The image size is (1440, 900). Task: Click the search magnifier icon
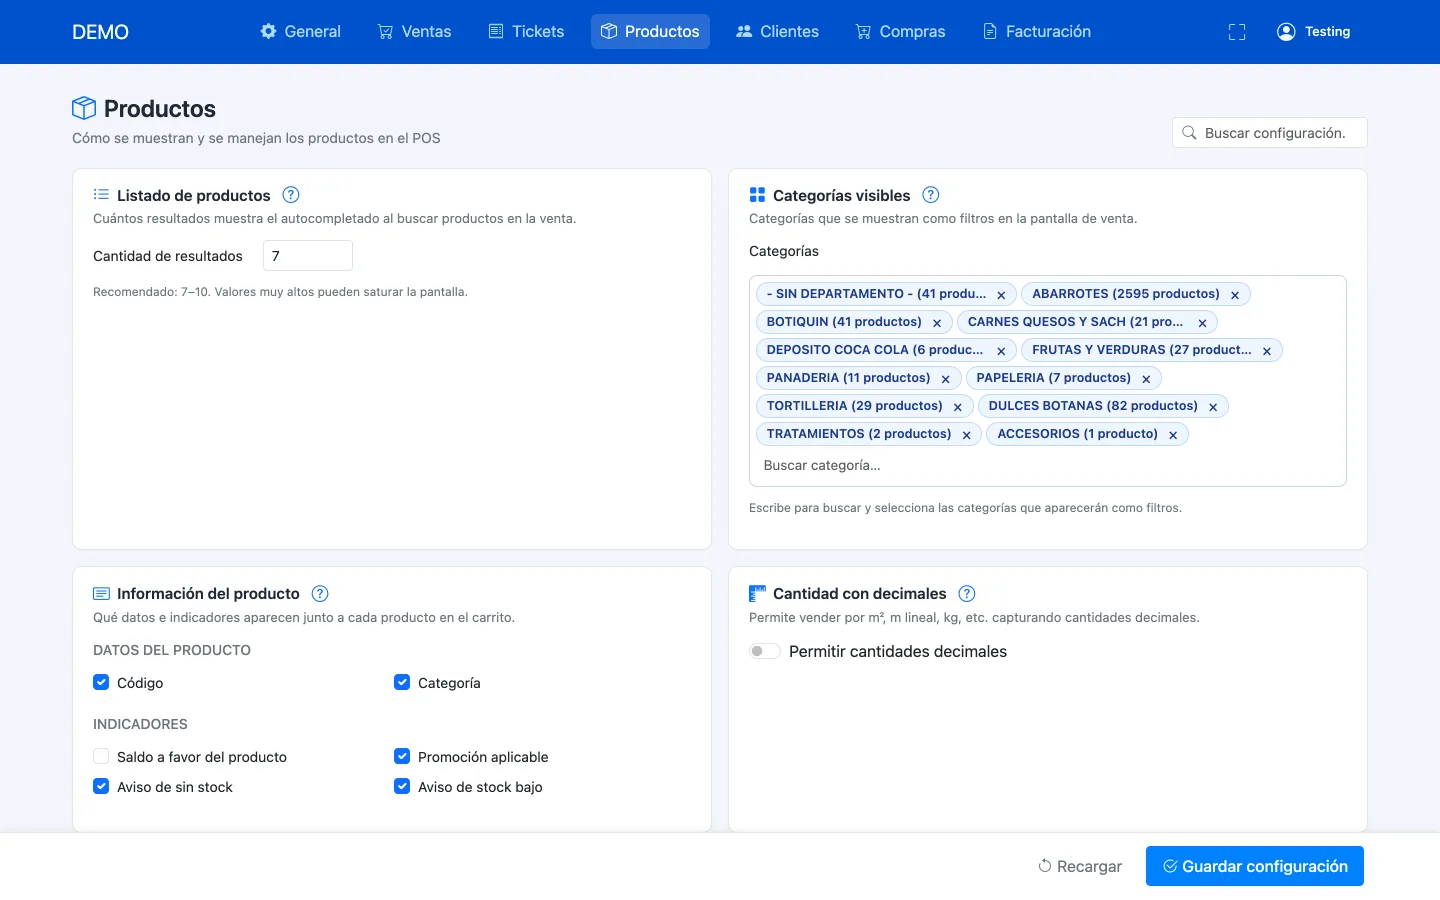(x=1189, y=133)
